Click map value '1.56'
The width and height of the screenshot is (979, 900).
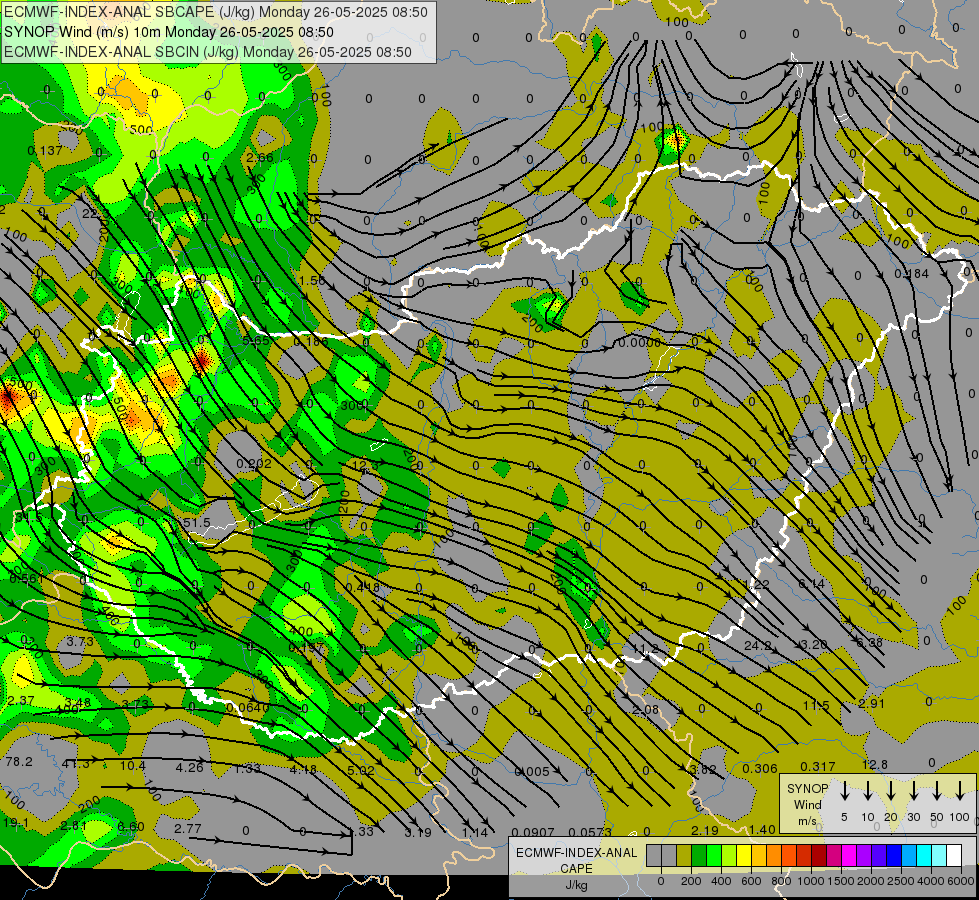click(312, 280)
